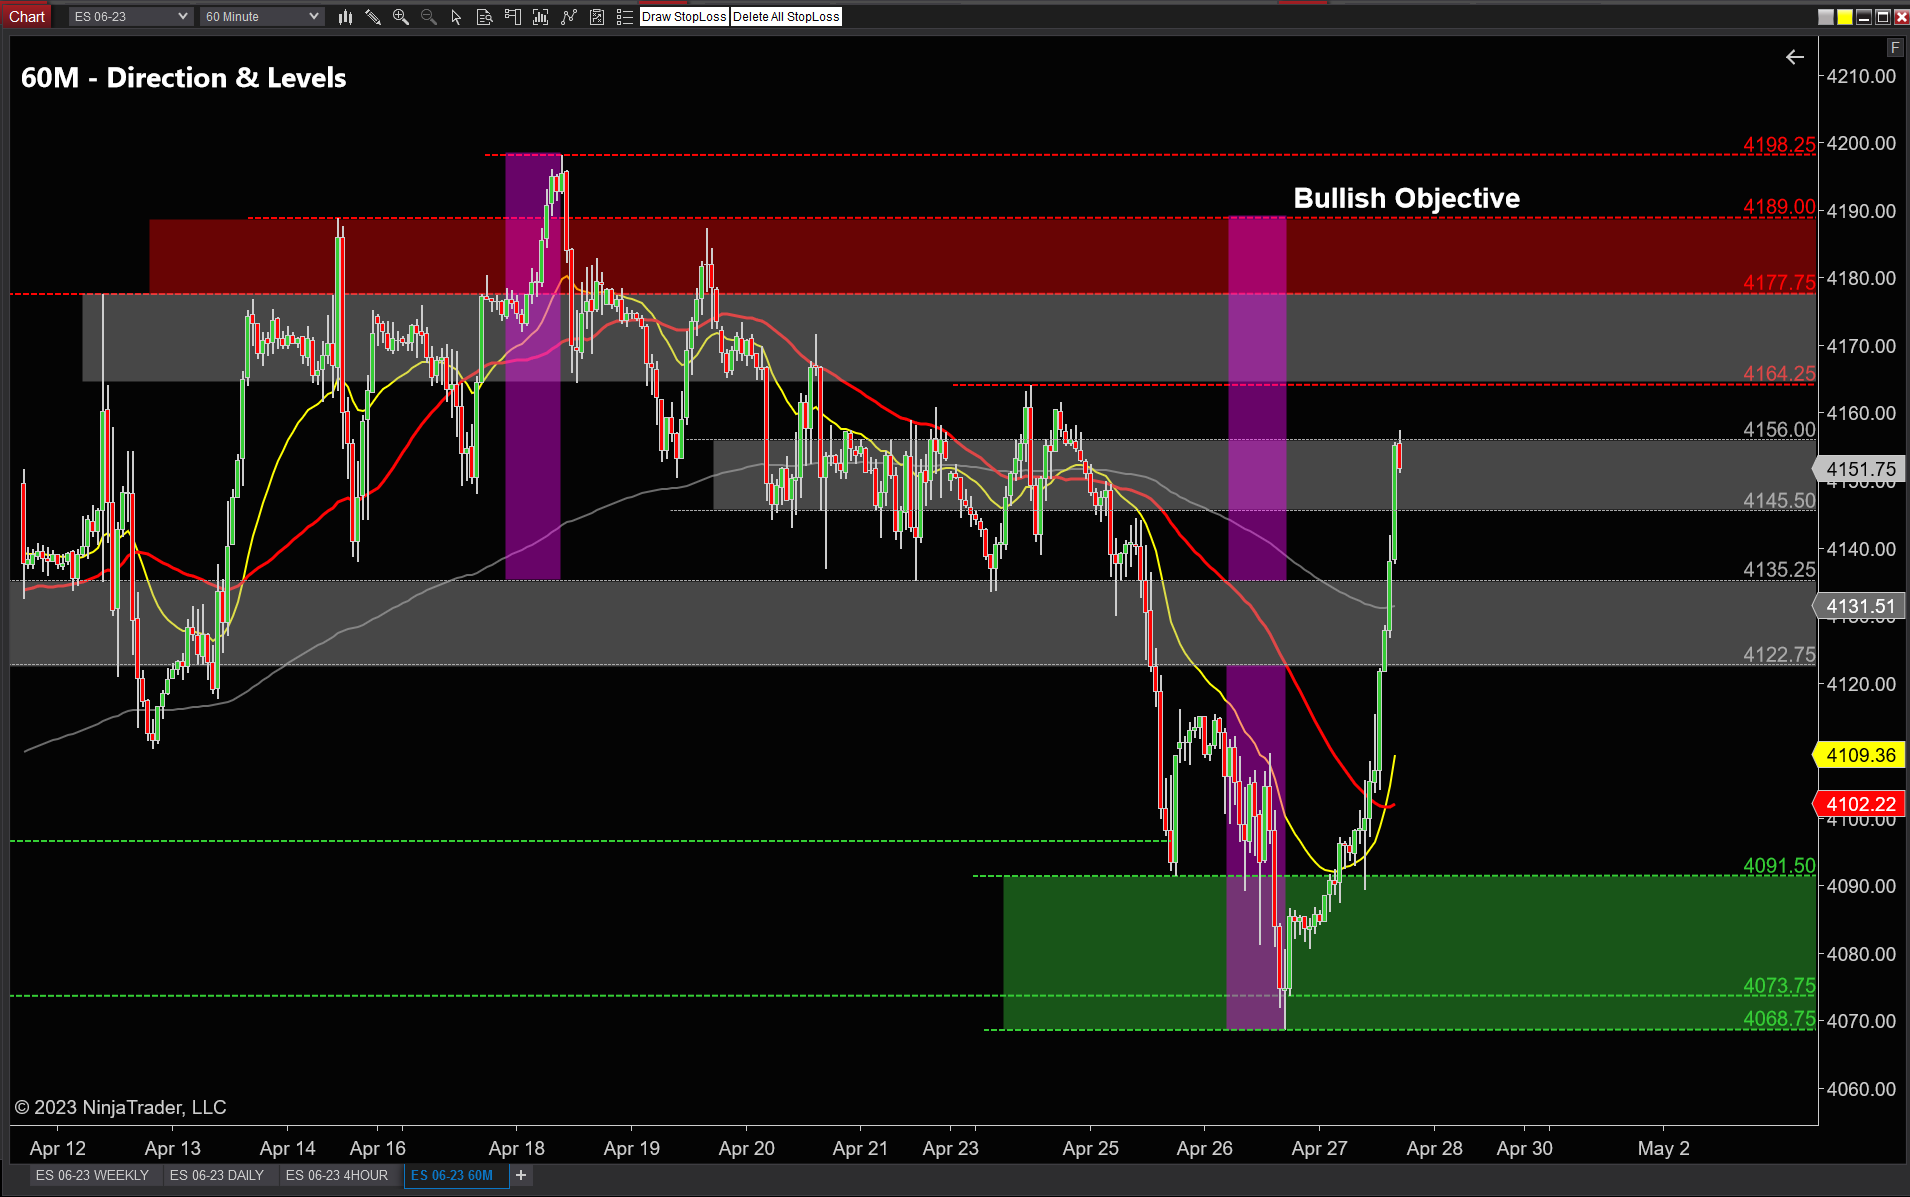Click the 4151.75 current price marker
The image size is (1910, 1197).
1859,469
